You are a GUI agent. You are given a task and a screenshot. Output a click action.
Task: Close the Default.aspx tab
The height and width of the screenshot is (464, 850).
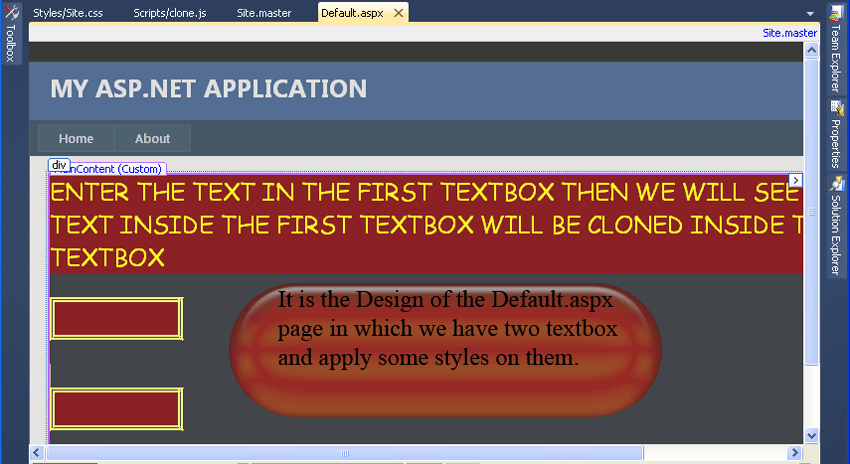(398, 13)
